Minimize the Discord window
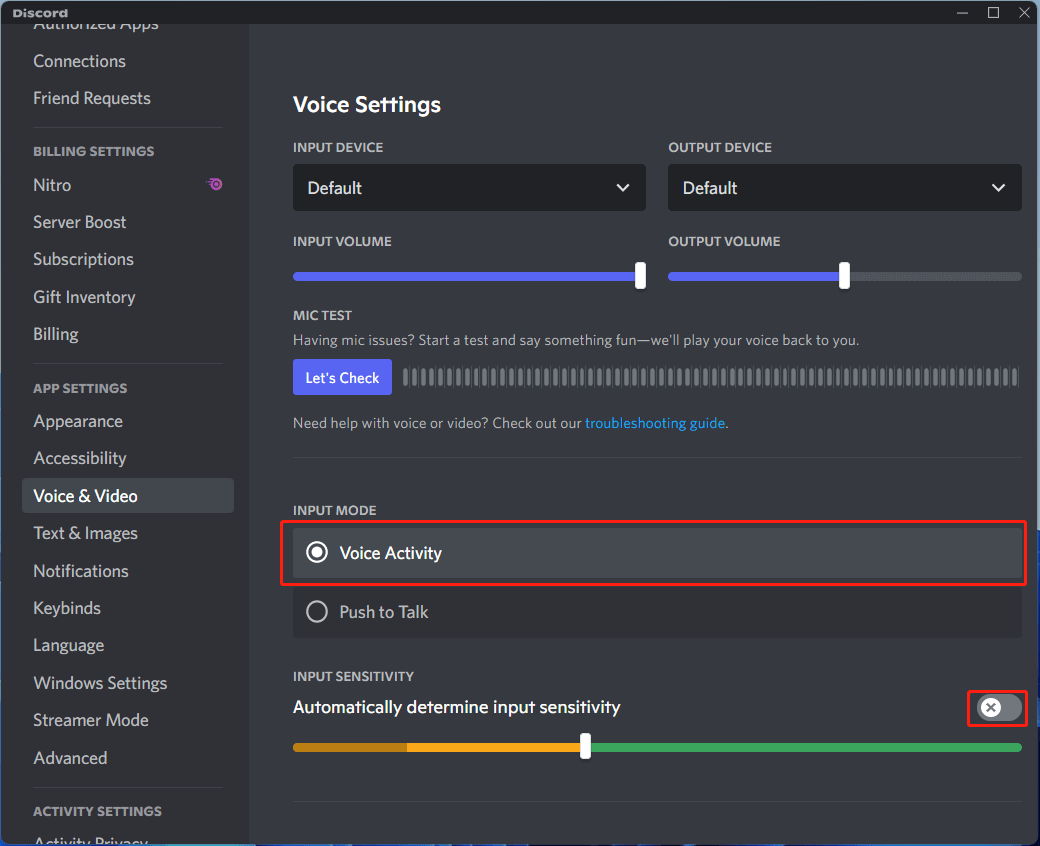The image size is (1040, 846). tap(962, 13)
